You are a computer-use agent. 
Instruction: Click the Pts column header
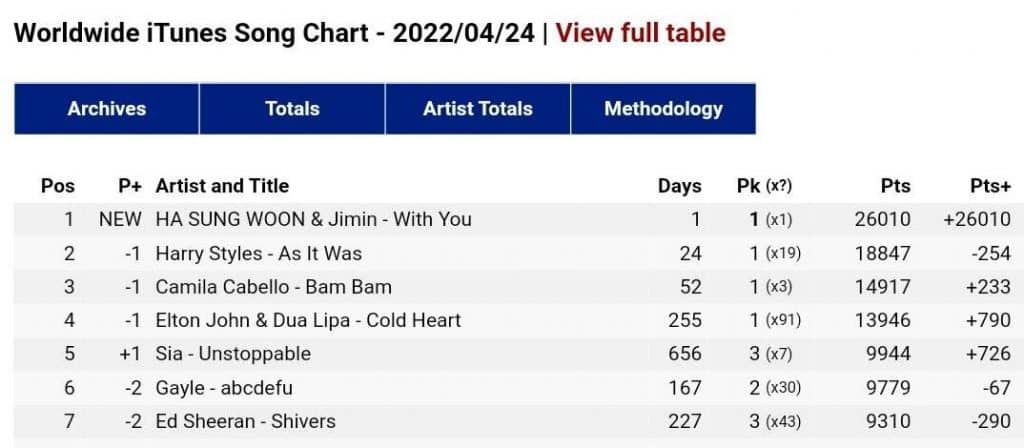pyautogui.click(x=895, y=186)
